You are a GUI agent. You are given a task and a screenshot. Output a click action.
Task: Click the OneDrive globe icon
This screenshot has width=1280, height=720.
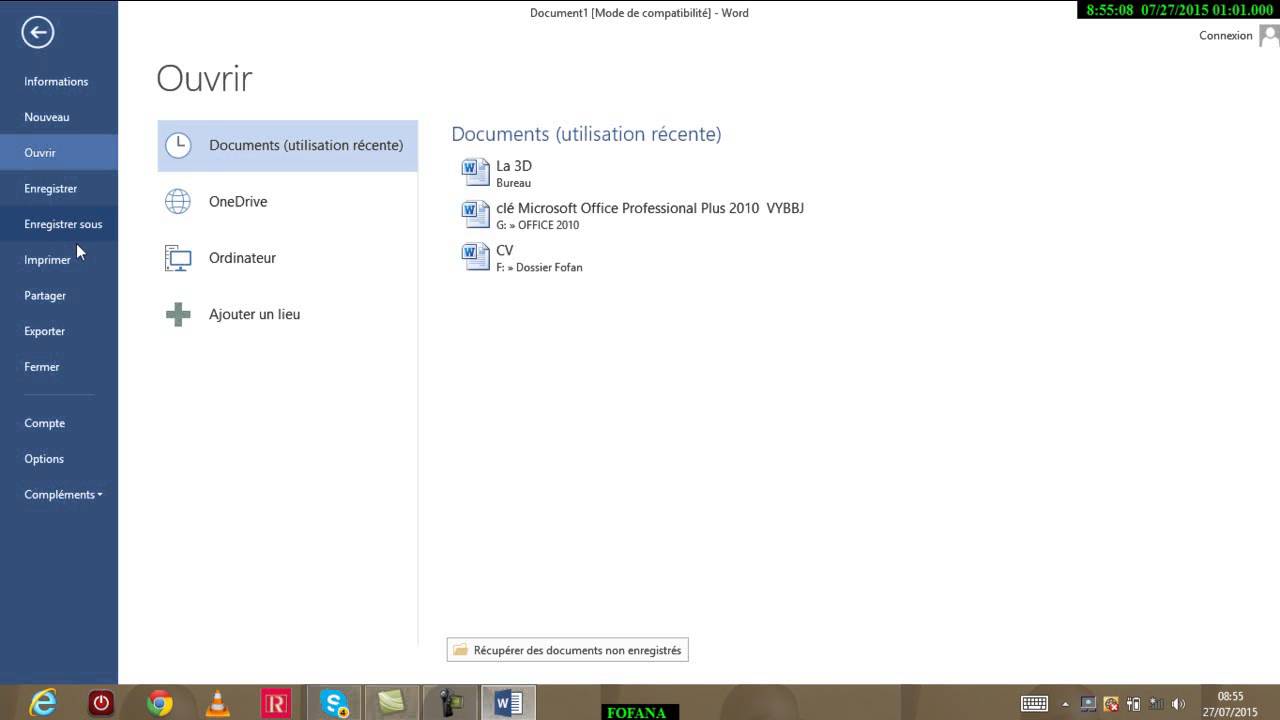tap(178, 201)
